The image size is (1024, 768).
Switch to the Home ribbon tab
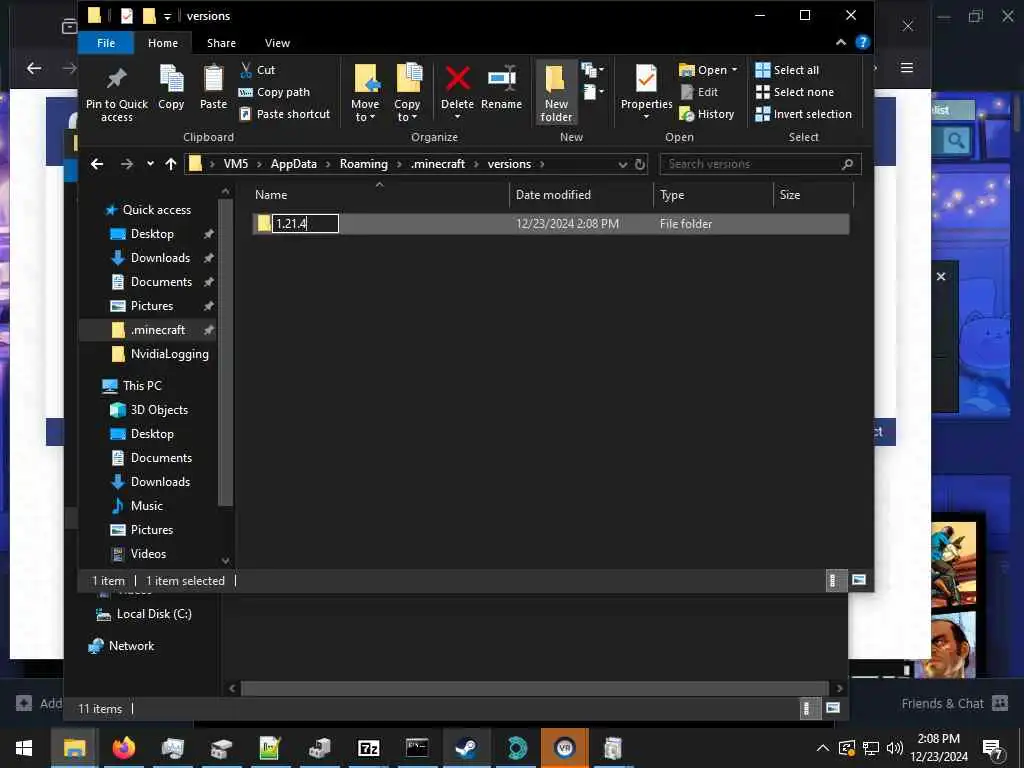(163, 43)
